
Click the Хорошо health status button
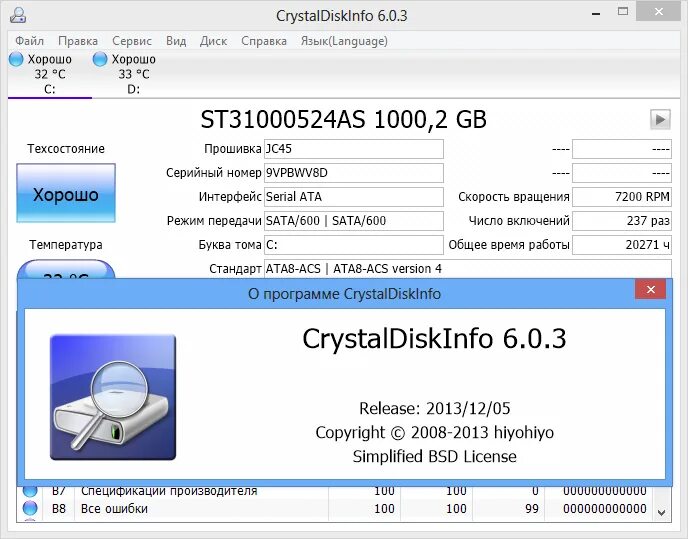coord(66,193)
